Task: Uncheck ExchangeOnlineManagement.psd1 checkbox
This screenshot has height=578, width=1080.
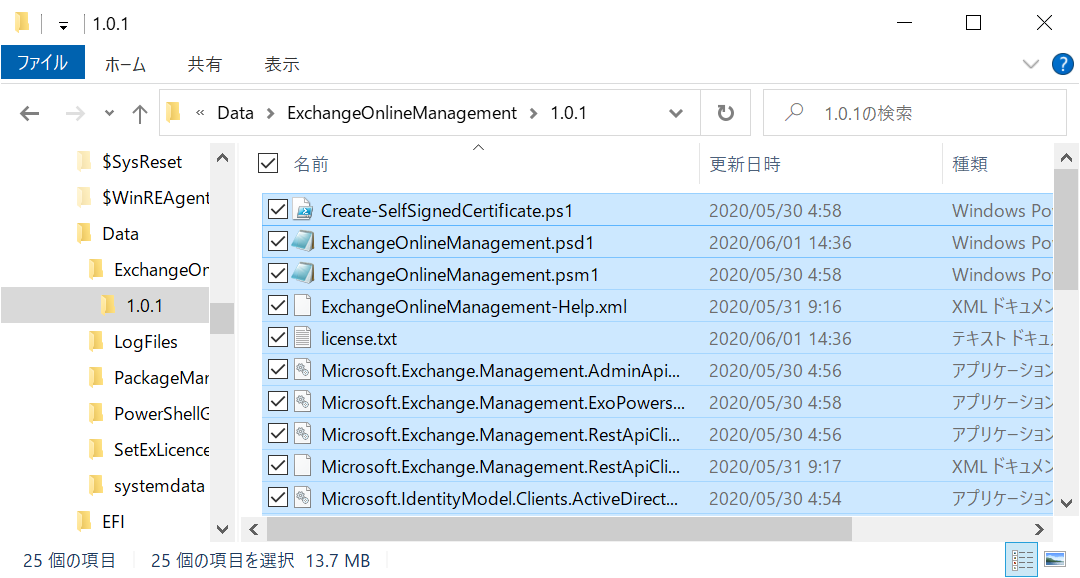Action: [278, 242]
